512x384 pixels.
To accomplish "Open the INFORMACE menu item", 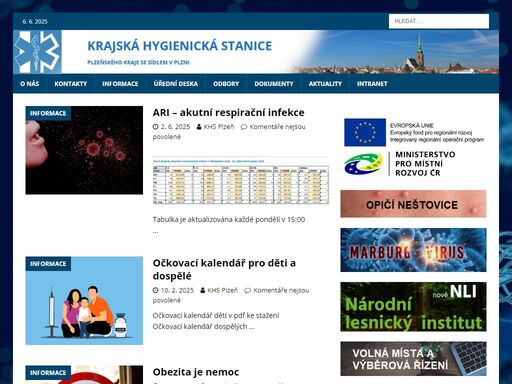I will coord(120,84).
